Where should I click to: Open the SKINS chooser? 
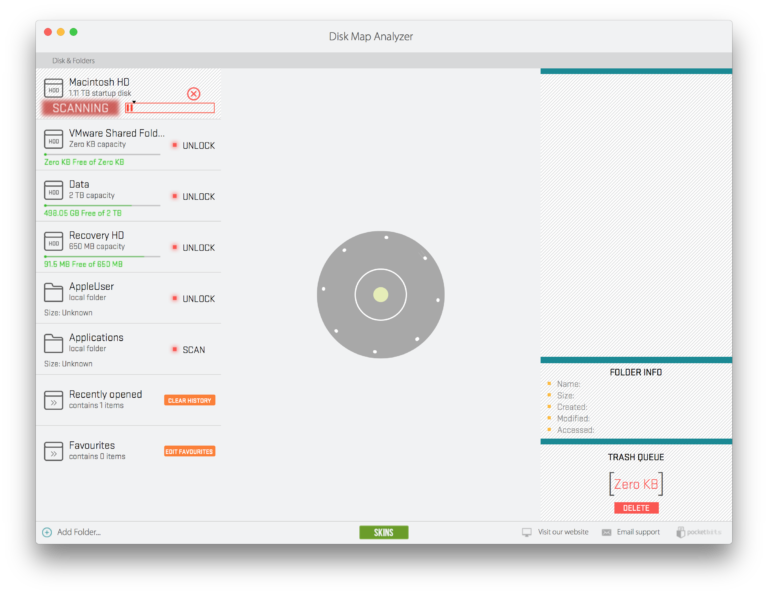(x=384, y=532)
